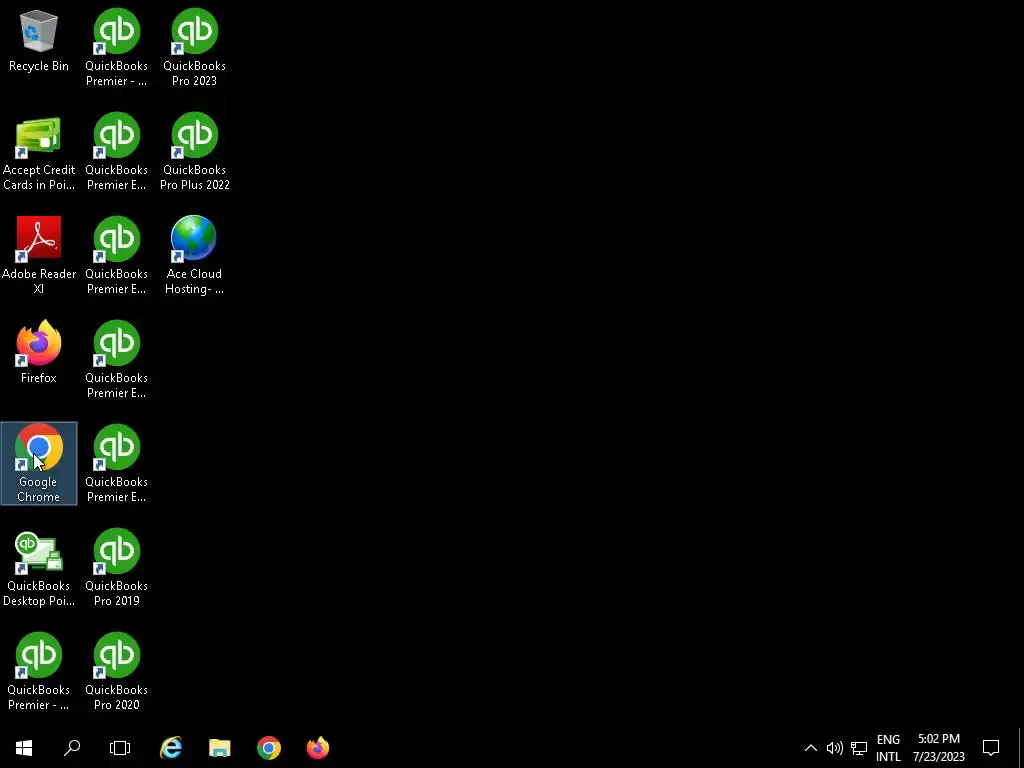
Task: Open QuickBooks Desktop Point of Sale shortcut
Action: click(x=39, y=569)
